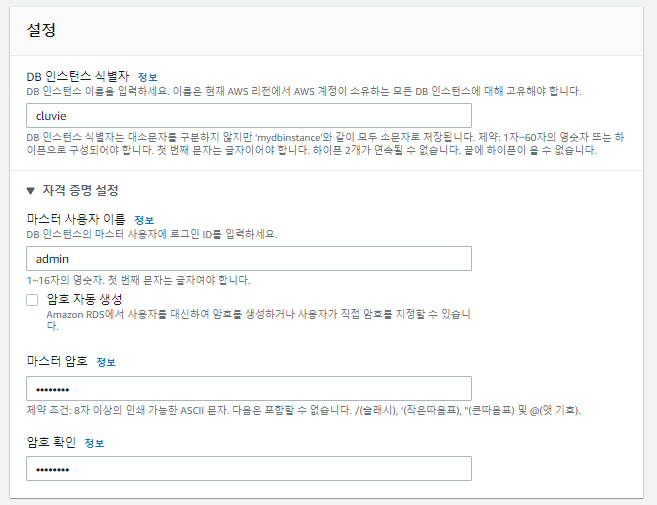
Task: Open 정보 link beside DB 인스턴스 식별자
Action: click(x=147, y=77)
